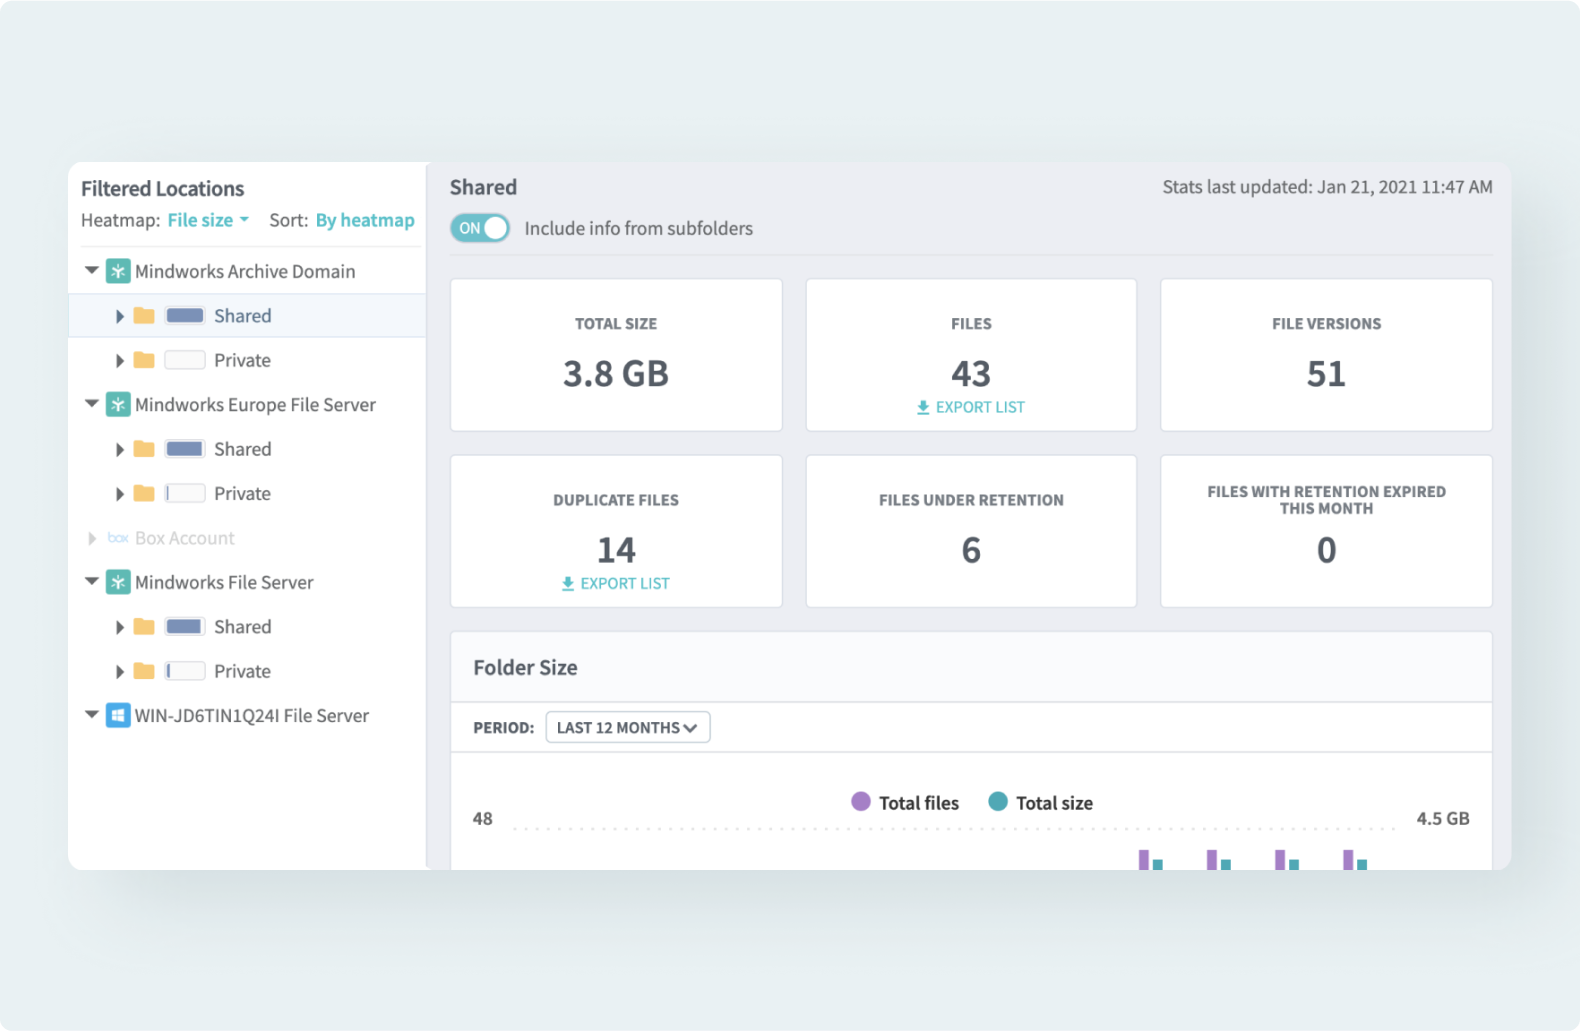Click download icon under Files count

coord(923,408)
